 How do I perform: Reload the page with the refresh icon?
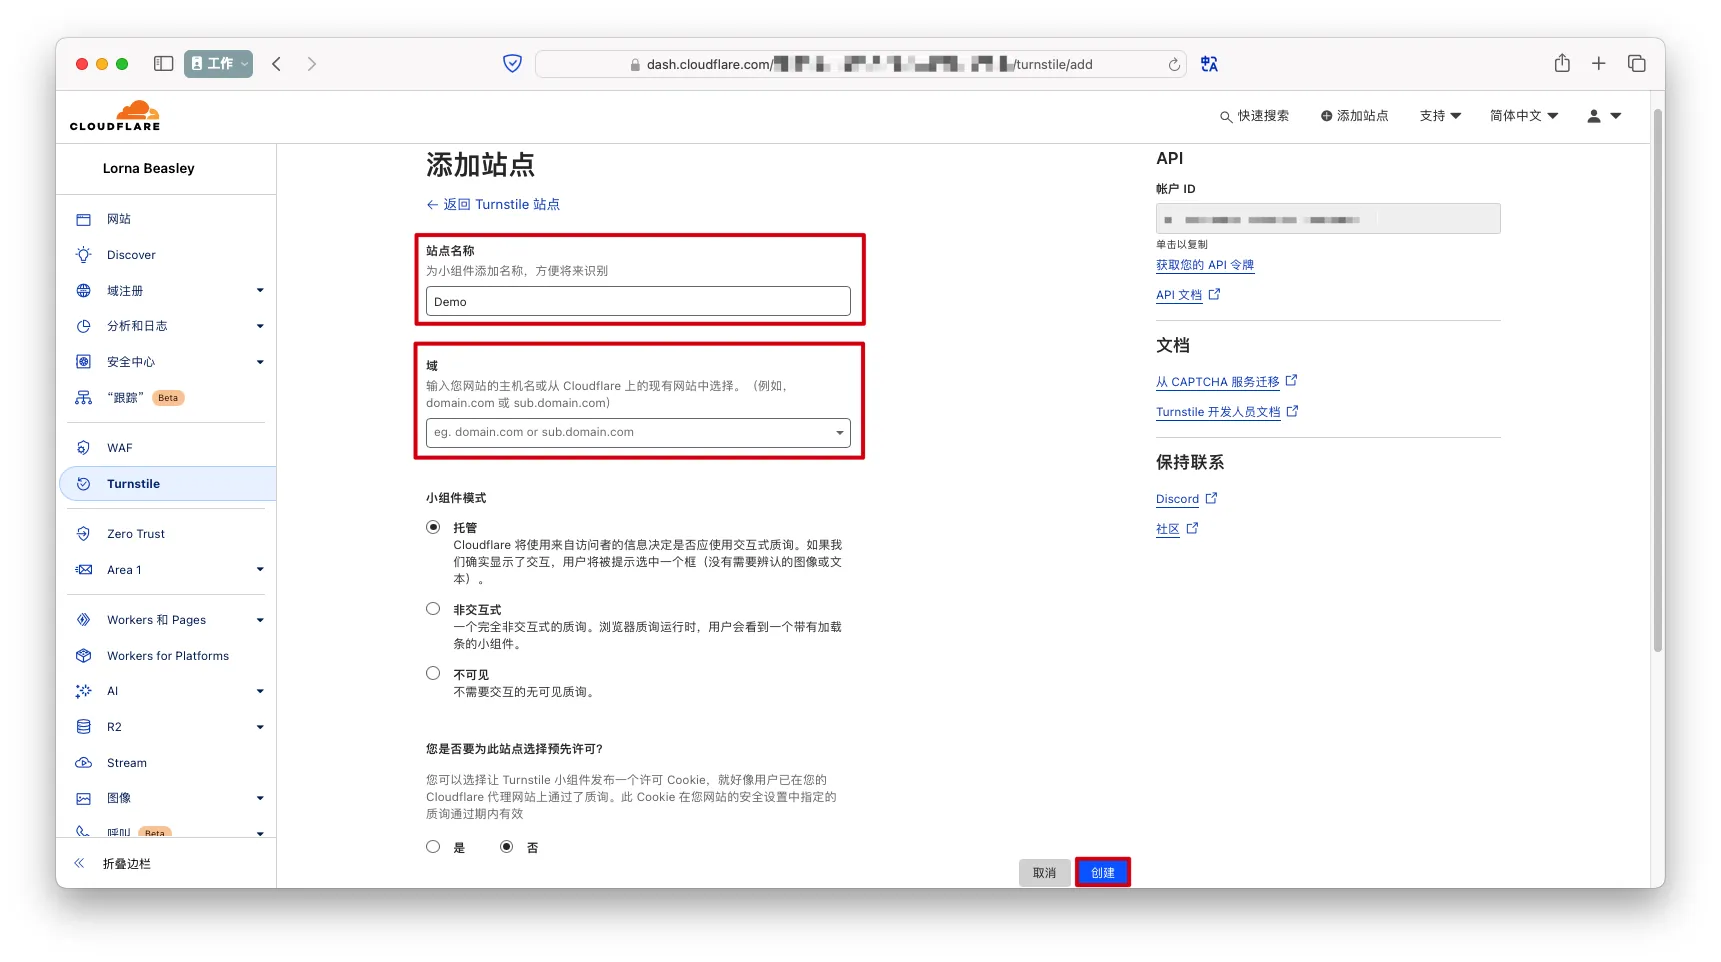click(1174, 65)
